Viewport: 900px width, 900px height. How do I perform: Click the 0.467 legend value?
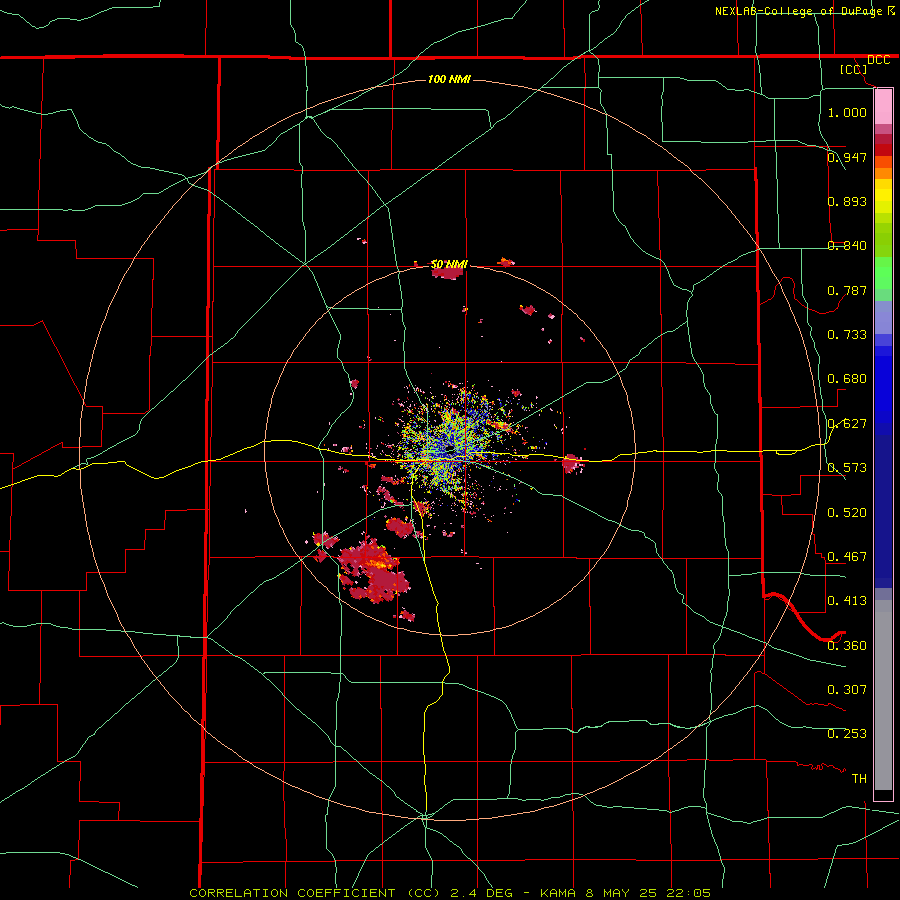[847, 557]
